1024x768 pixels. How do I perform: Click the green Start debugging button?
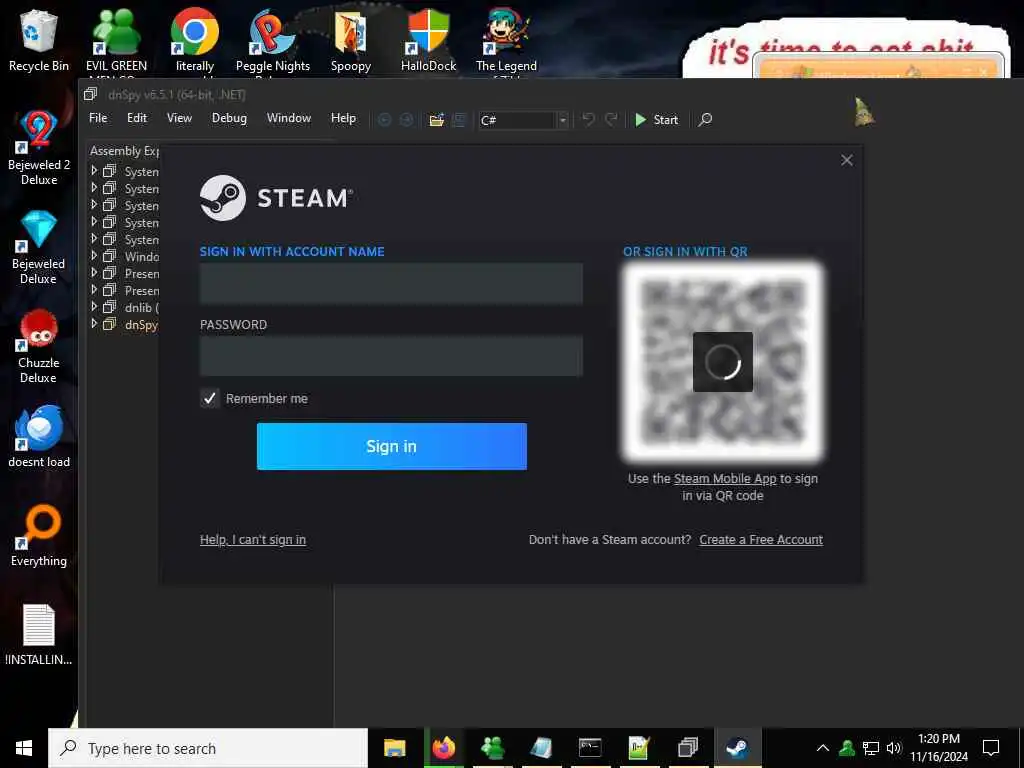(x=656, y=120)
